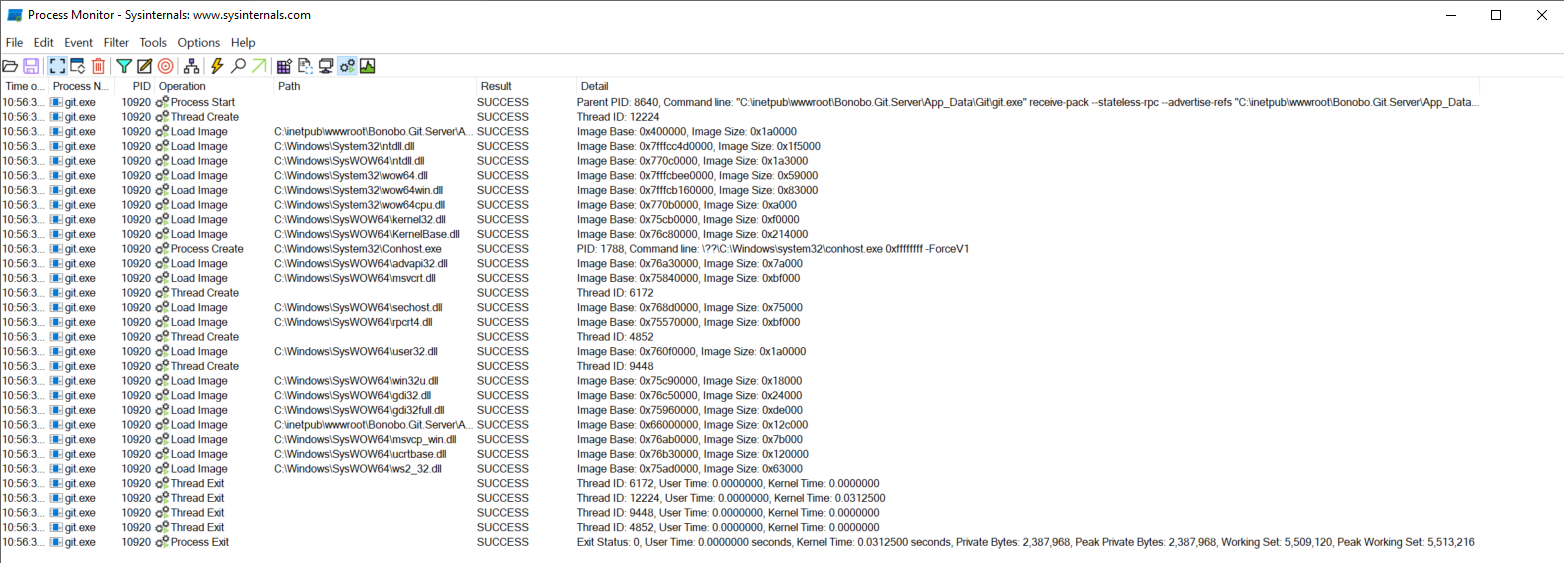The width and height of the screenshot is (1564, 563).
Task: Select the Load Image row for ucrtbase.dll
Action: click(x=742, y=454)
